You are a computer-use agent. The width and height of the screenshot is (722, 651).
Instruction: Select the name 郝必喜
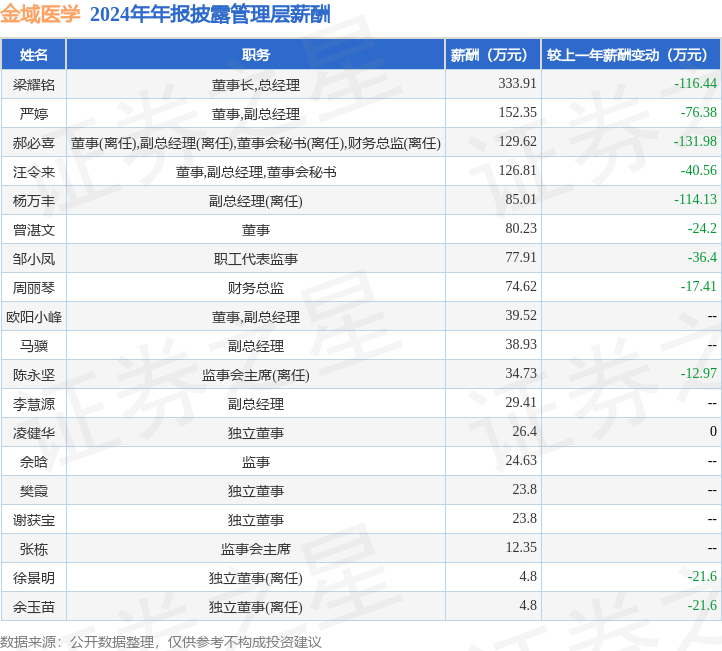pos(34,143)
